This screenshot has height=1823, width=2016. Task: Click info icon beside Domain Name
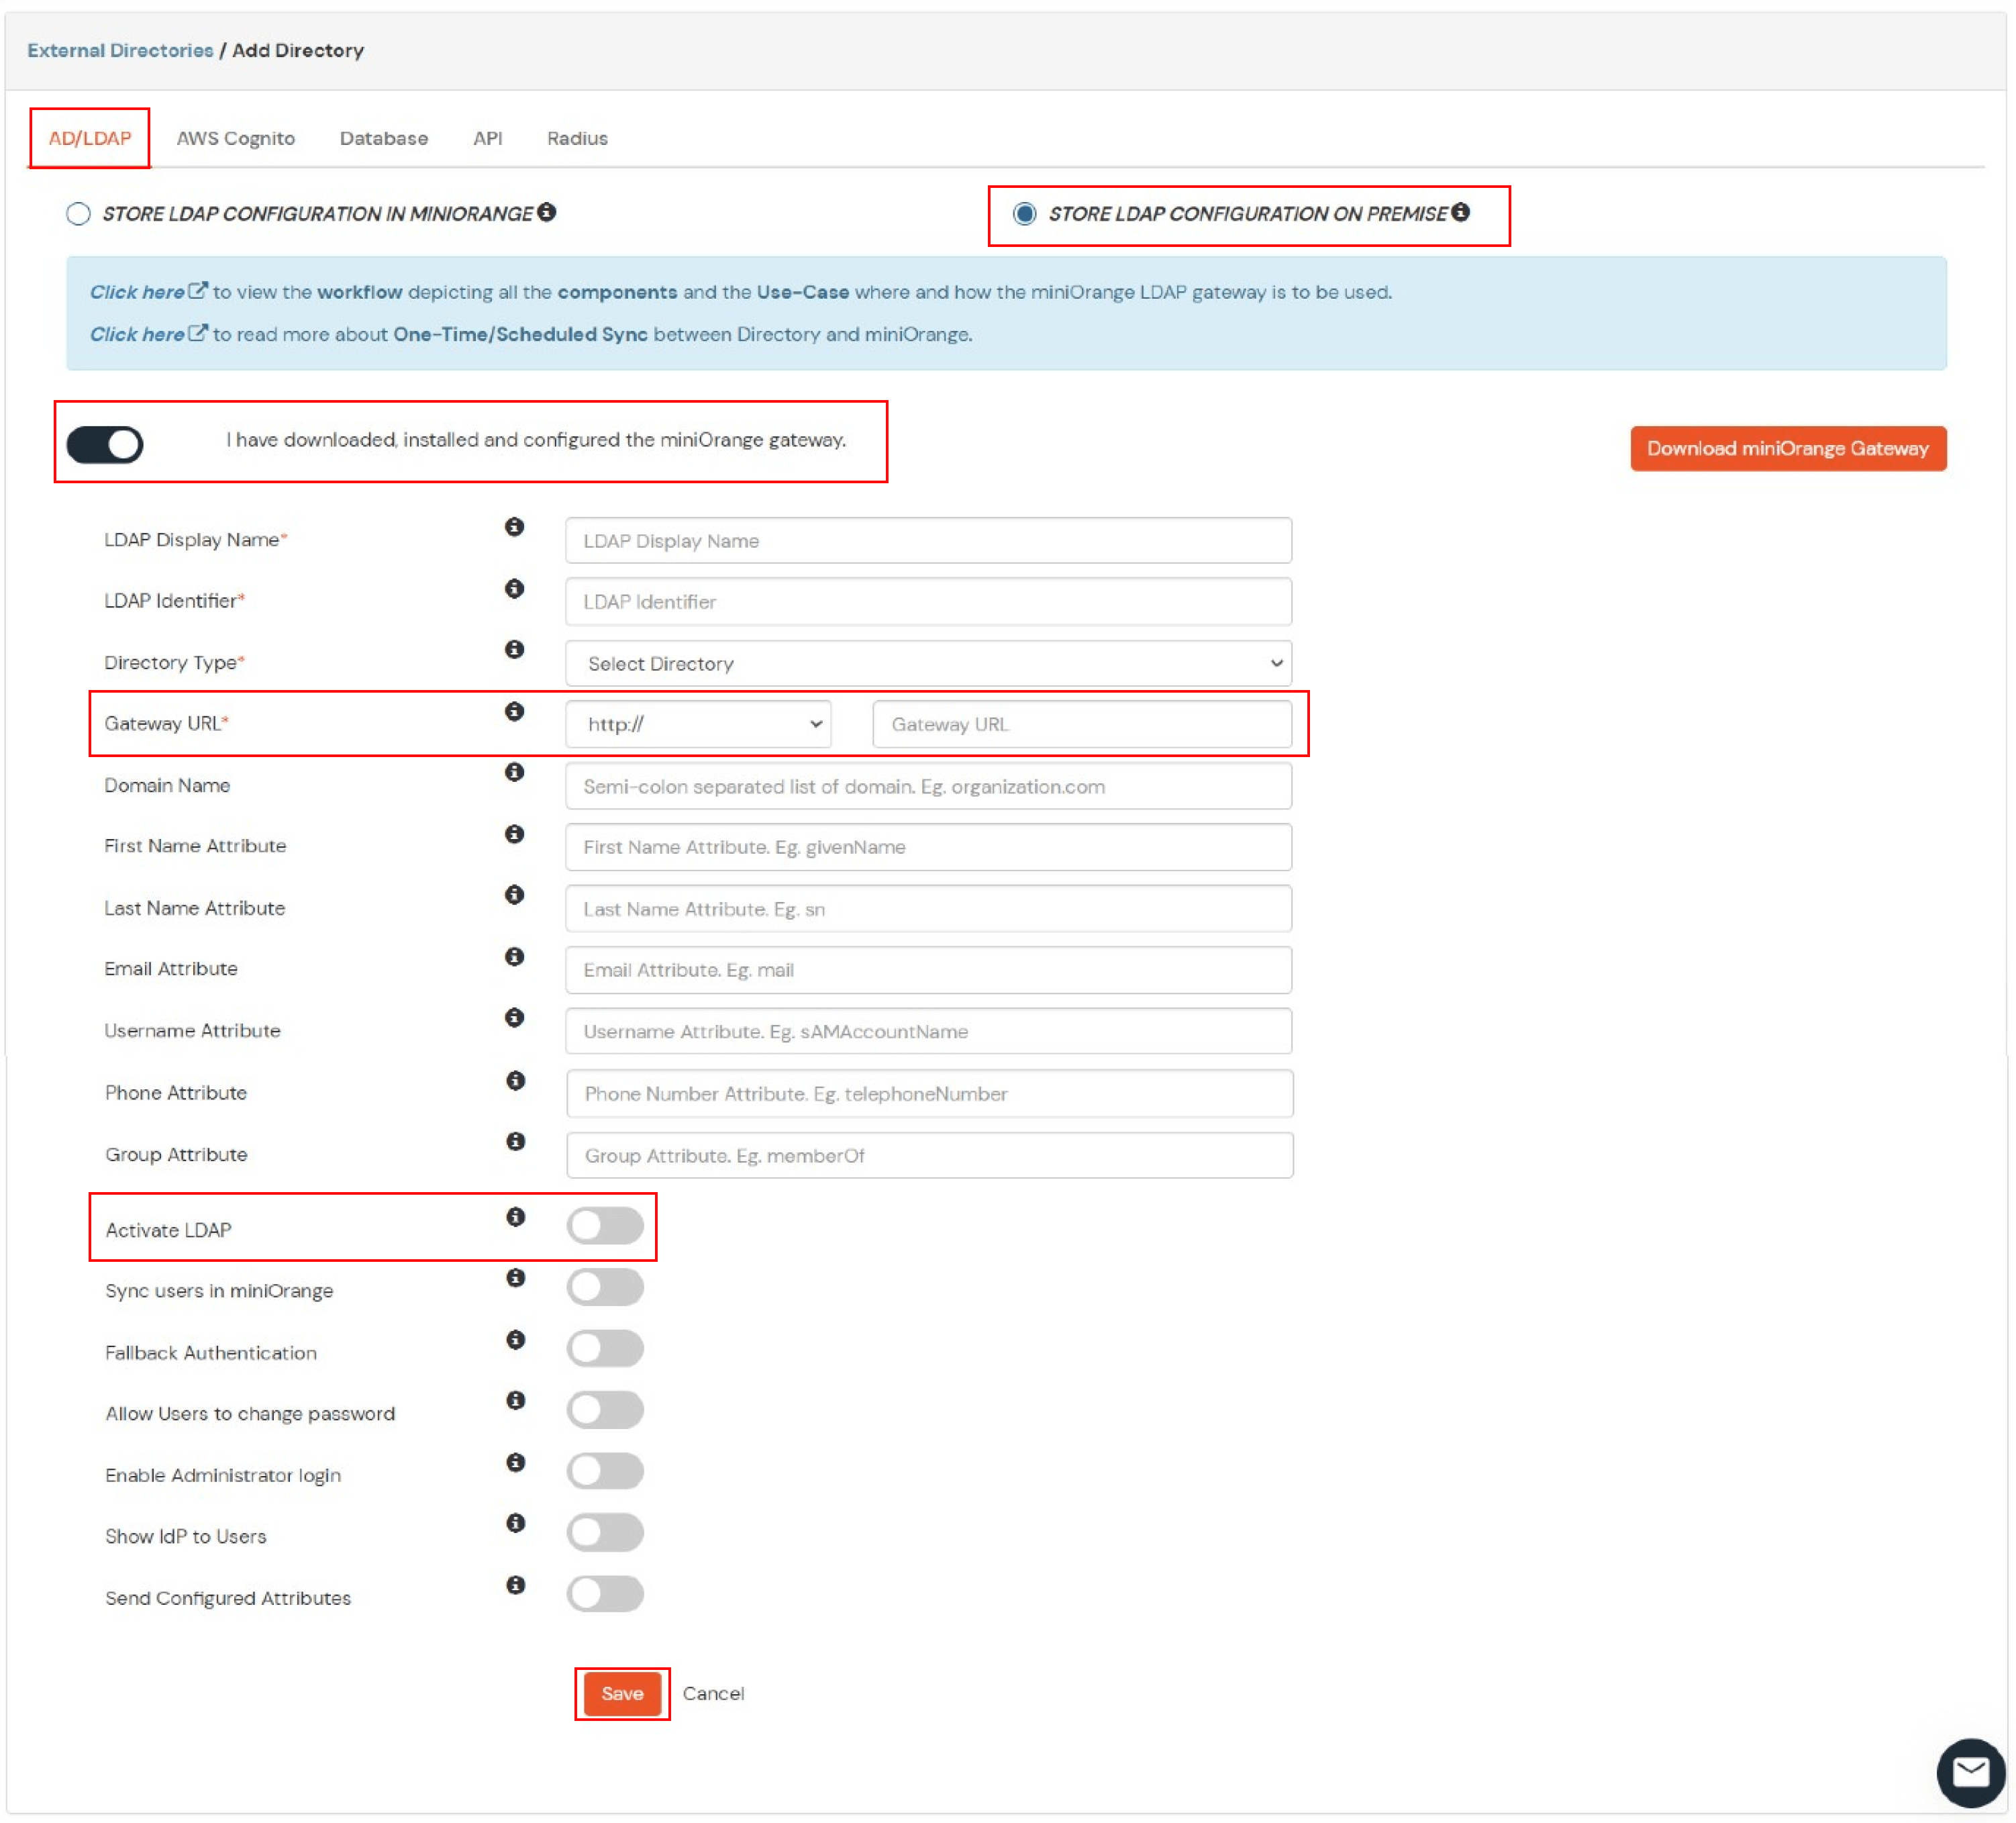pyautogui.click(x=514, y=772)
